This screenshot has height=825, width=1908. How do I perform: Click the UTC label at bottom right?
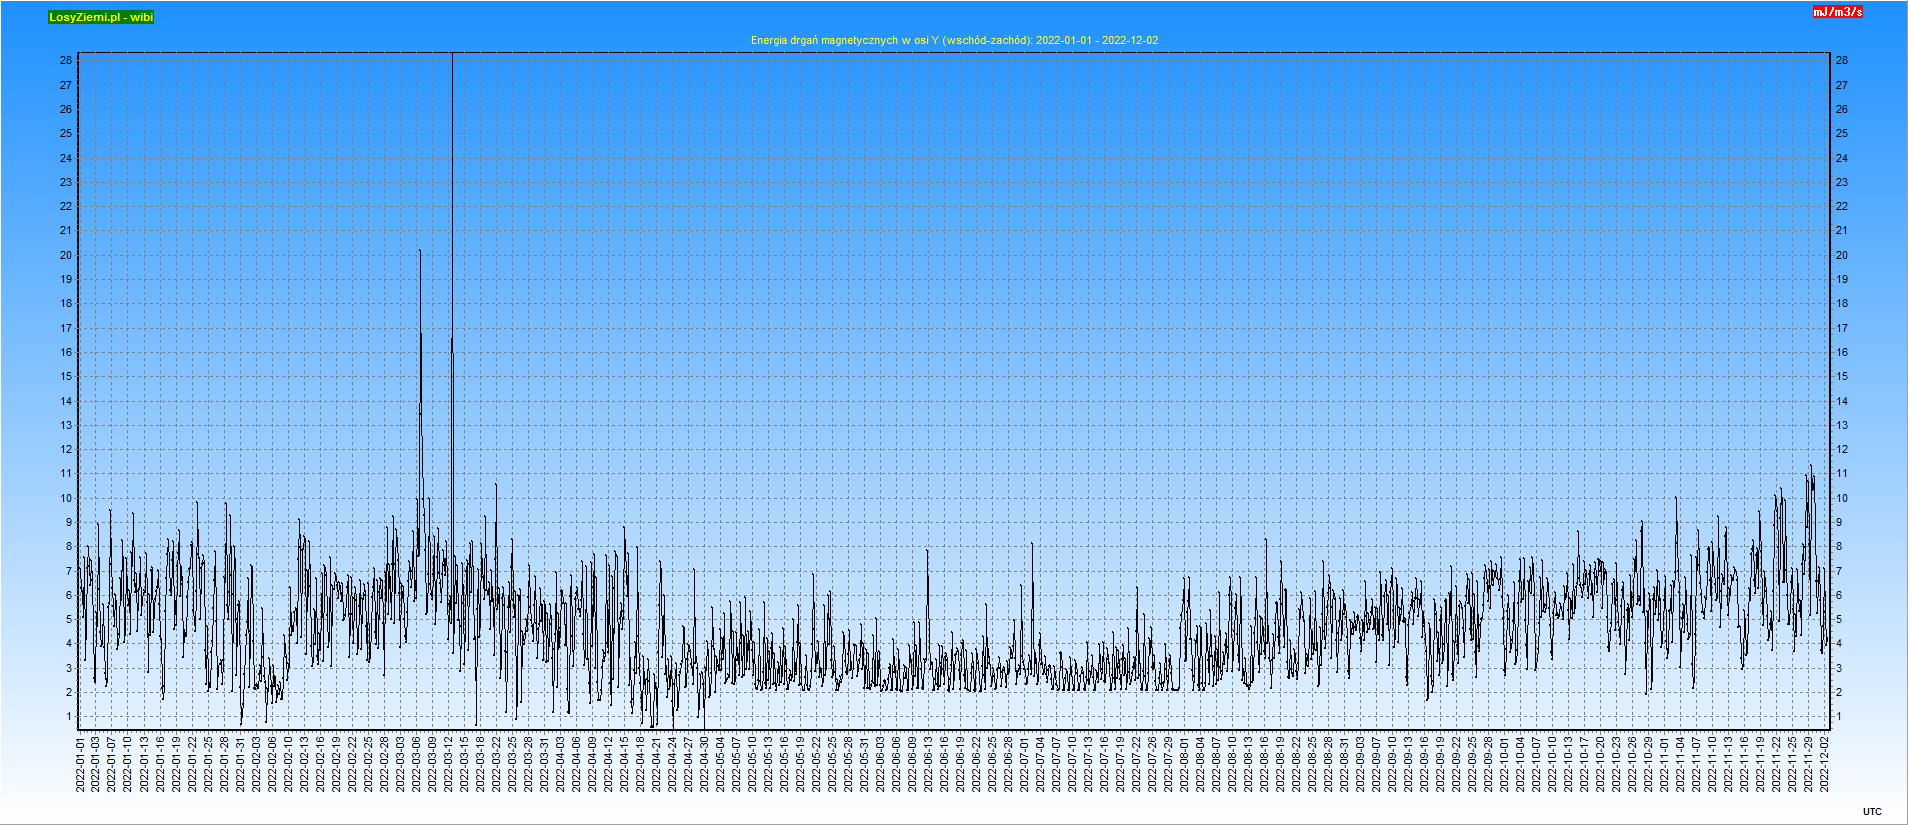point(1872,812)
